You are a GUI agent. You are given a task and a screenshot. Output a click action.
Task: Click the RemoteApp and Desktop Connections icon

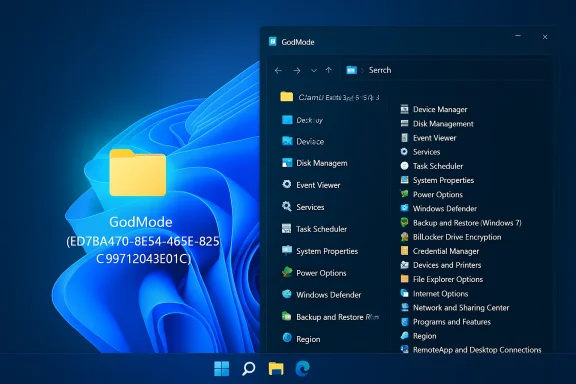404,349
